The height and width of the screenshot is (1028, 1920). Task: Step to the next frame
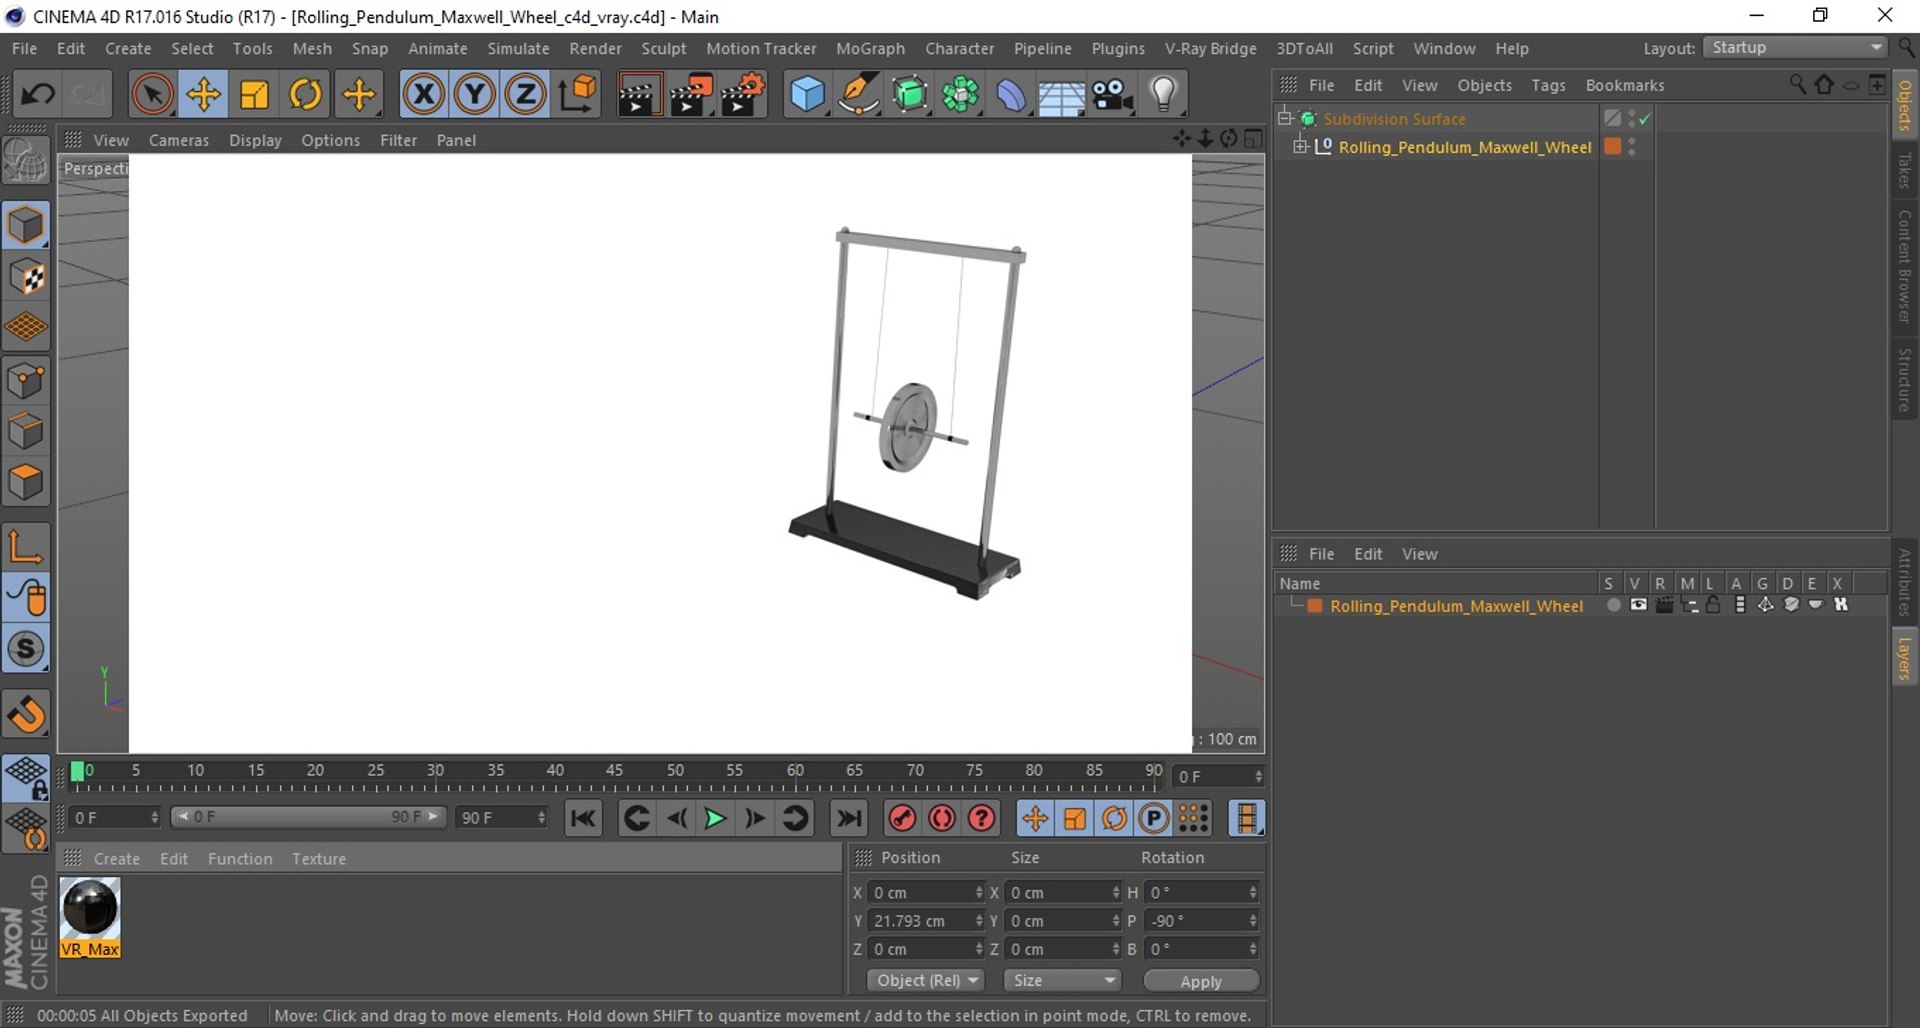click(755, 819)
